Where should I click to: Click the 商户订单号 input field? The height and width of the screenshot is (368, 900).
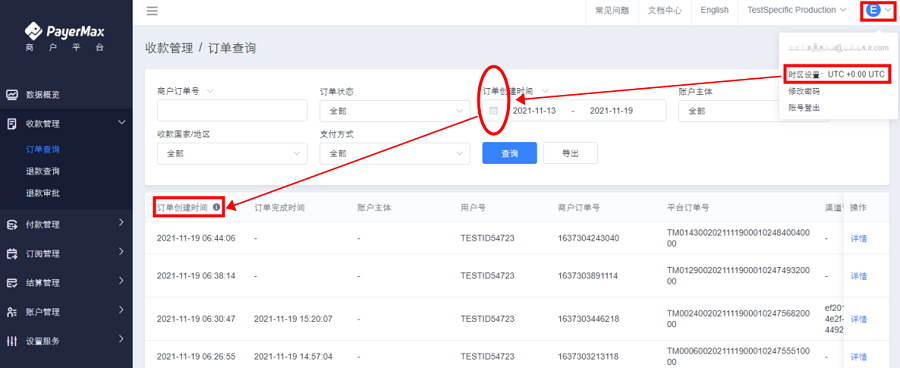(x=232, y=111)
